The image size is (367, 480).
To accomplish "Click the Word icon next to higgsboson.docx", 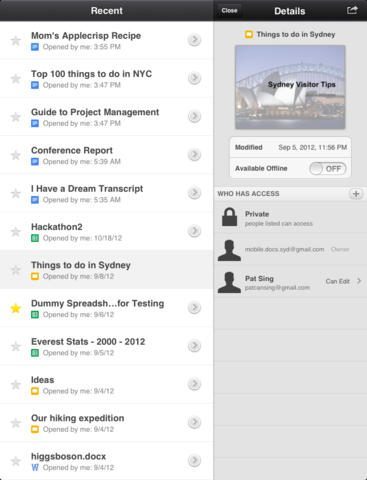I will click(35, 468).
